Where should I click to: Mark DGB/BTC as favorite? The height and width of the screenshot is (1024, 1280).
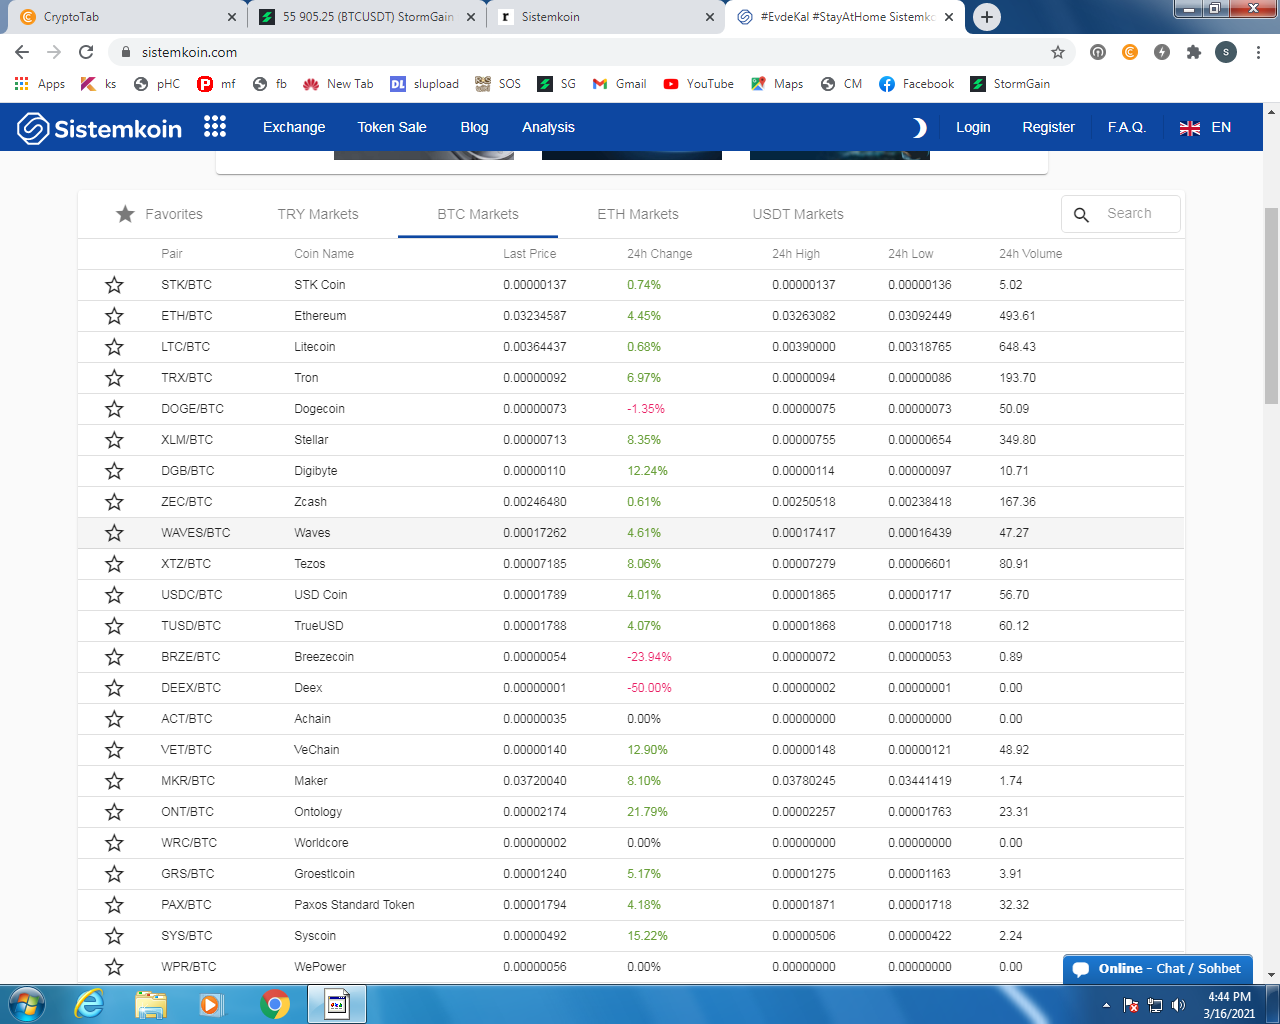[x=114, y=471]
